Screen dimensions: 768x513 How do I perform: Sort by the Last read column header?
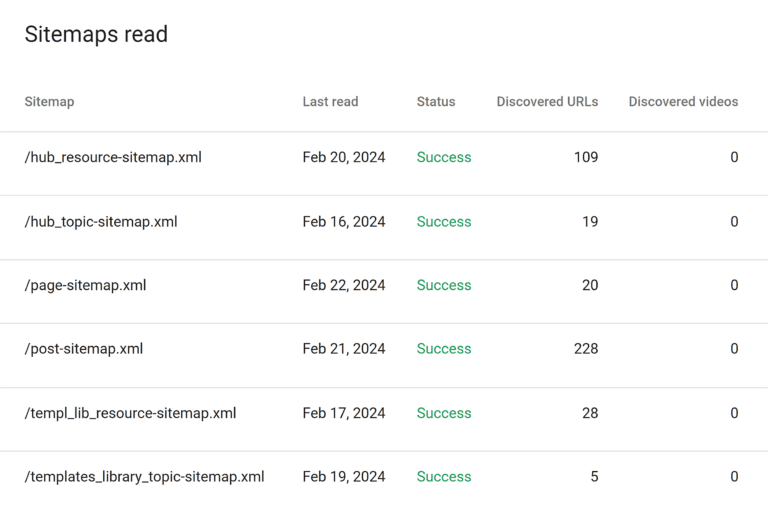(330, 101)
